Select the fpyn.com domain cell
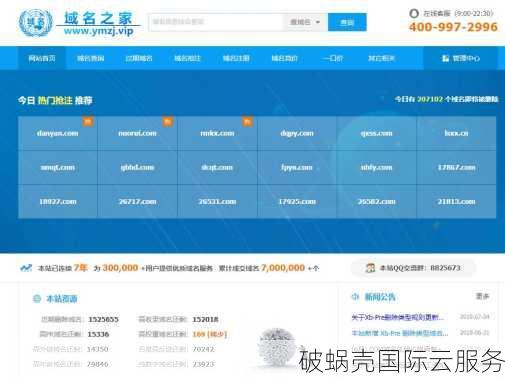 (297, 167)
